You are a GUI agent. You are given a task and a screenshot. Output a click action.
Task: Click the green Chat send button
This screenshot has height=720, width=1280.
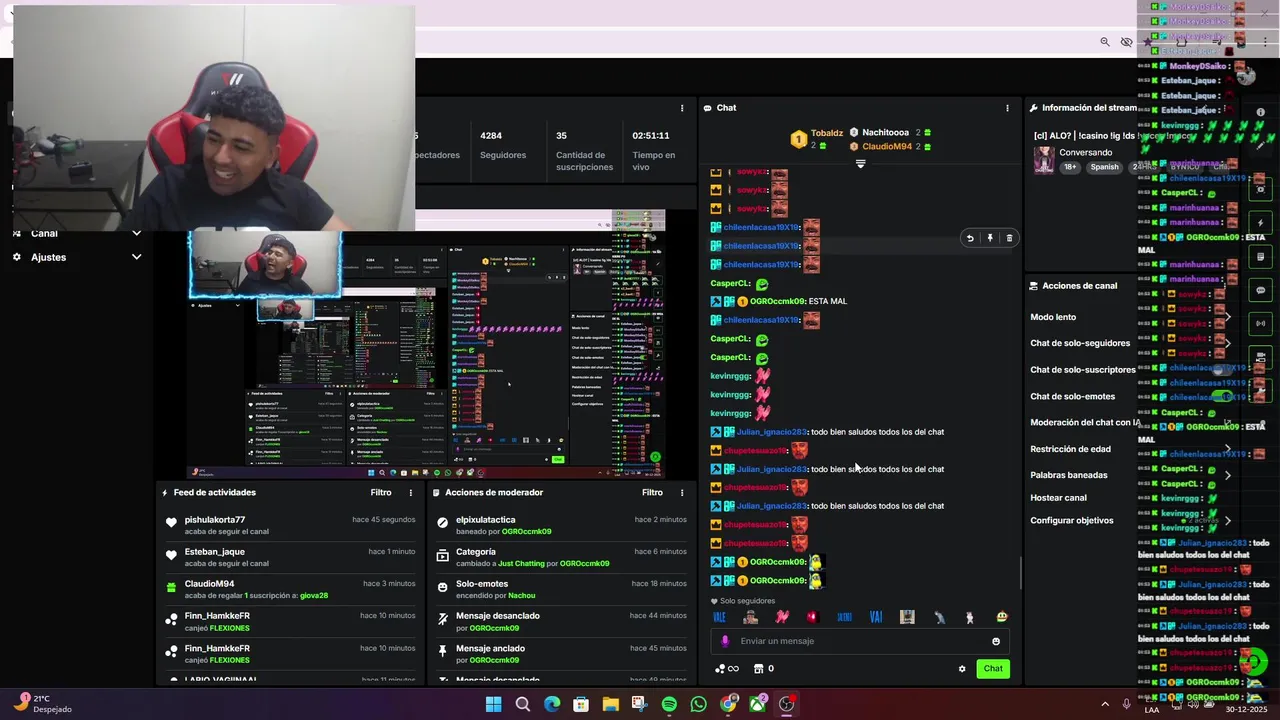click(993, 669)
